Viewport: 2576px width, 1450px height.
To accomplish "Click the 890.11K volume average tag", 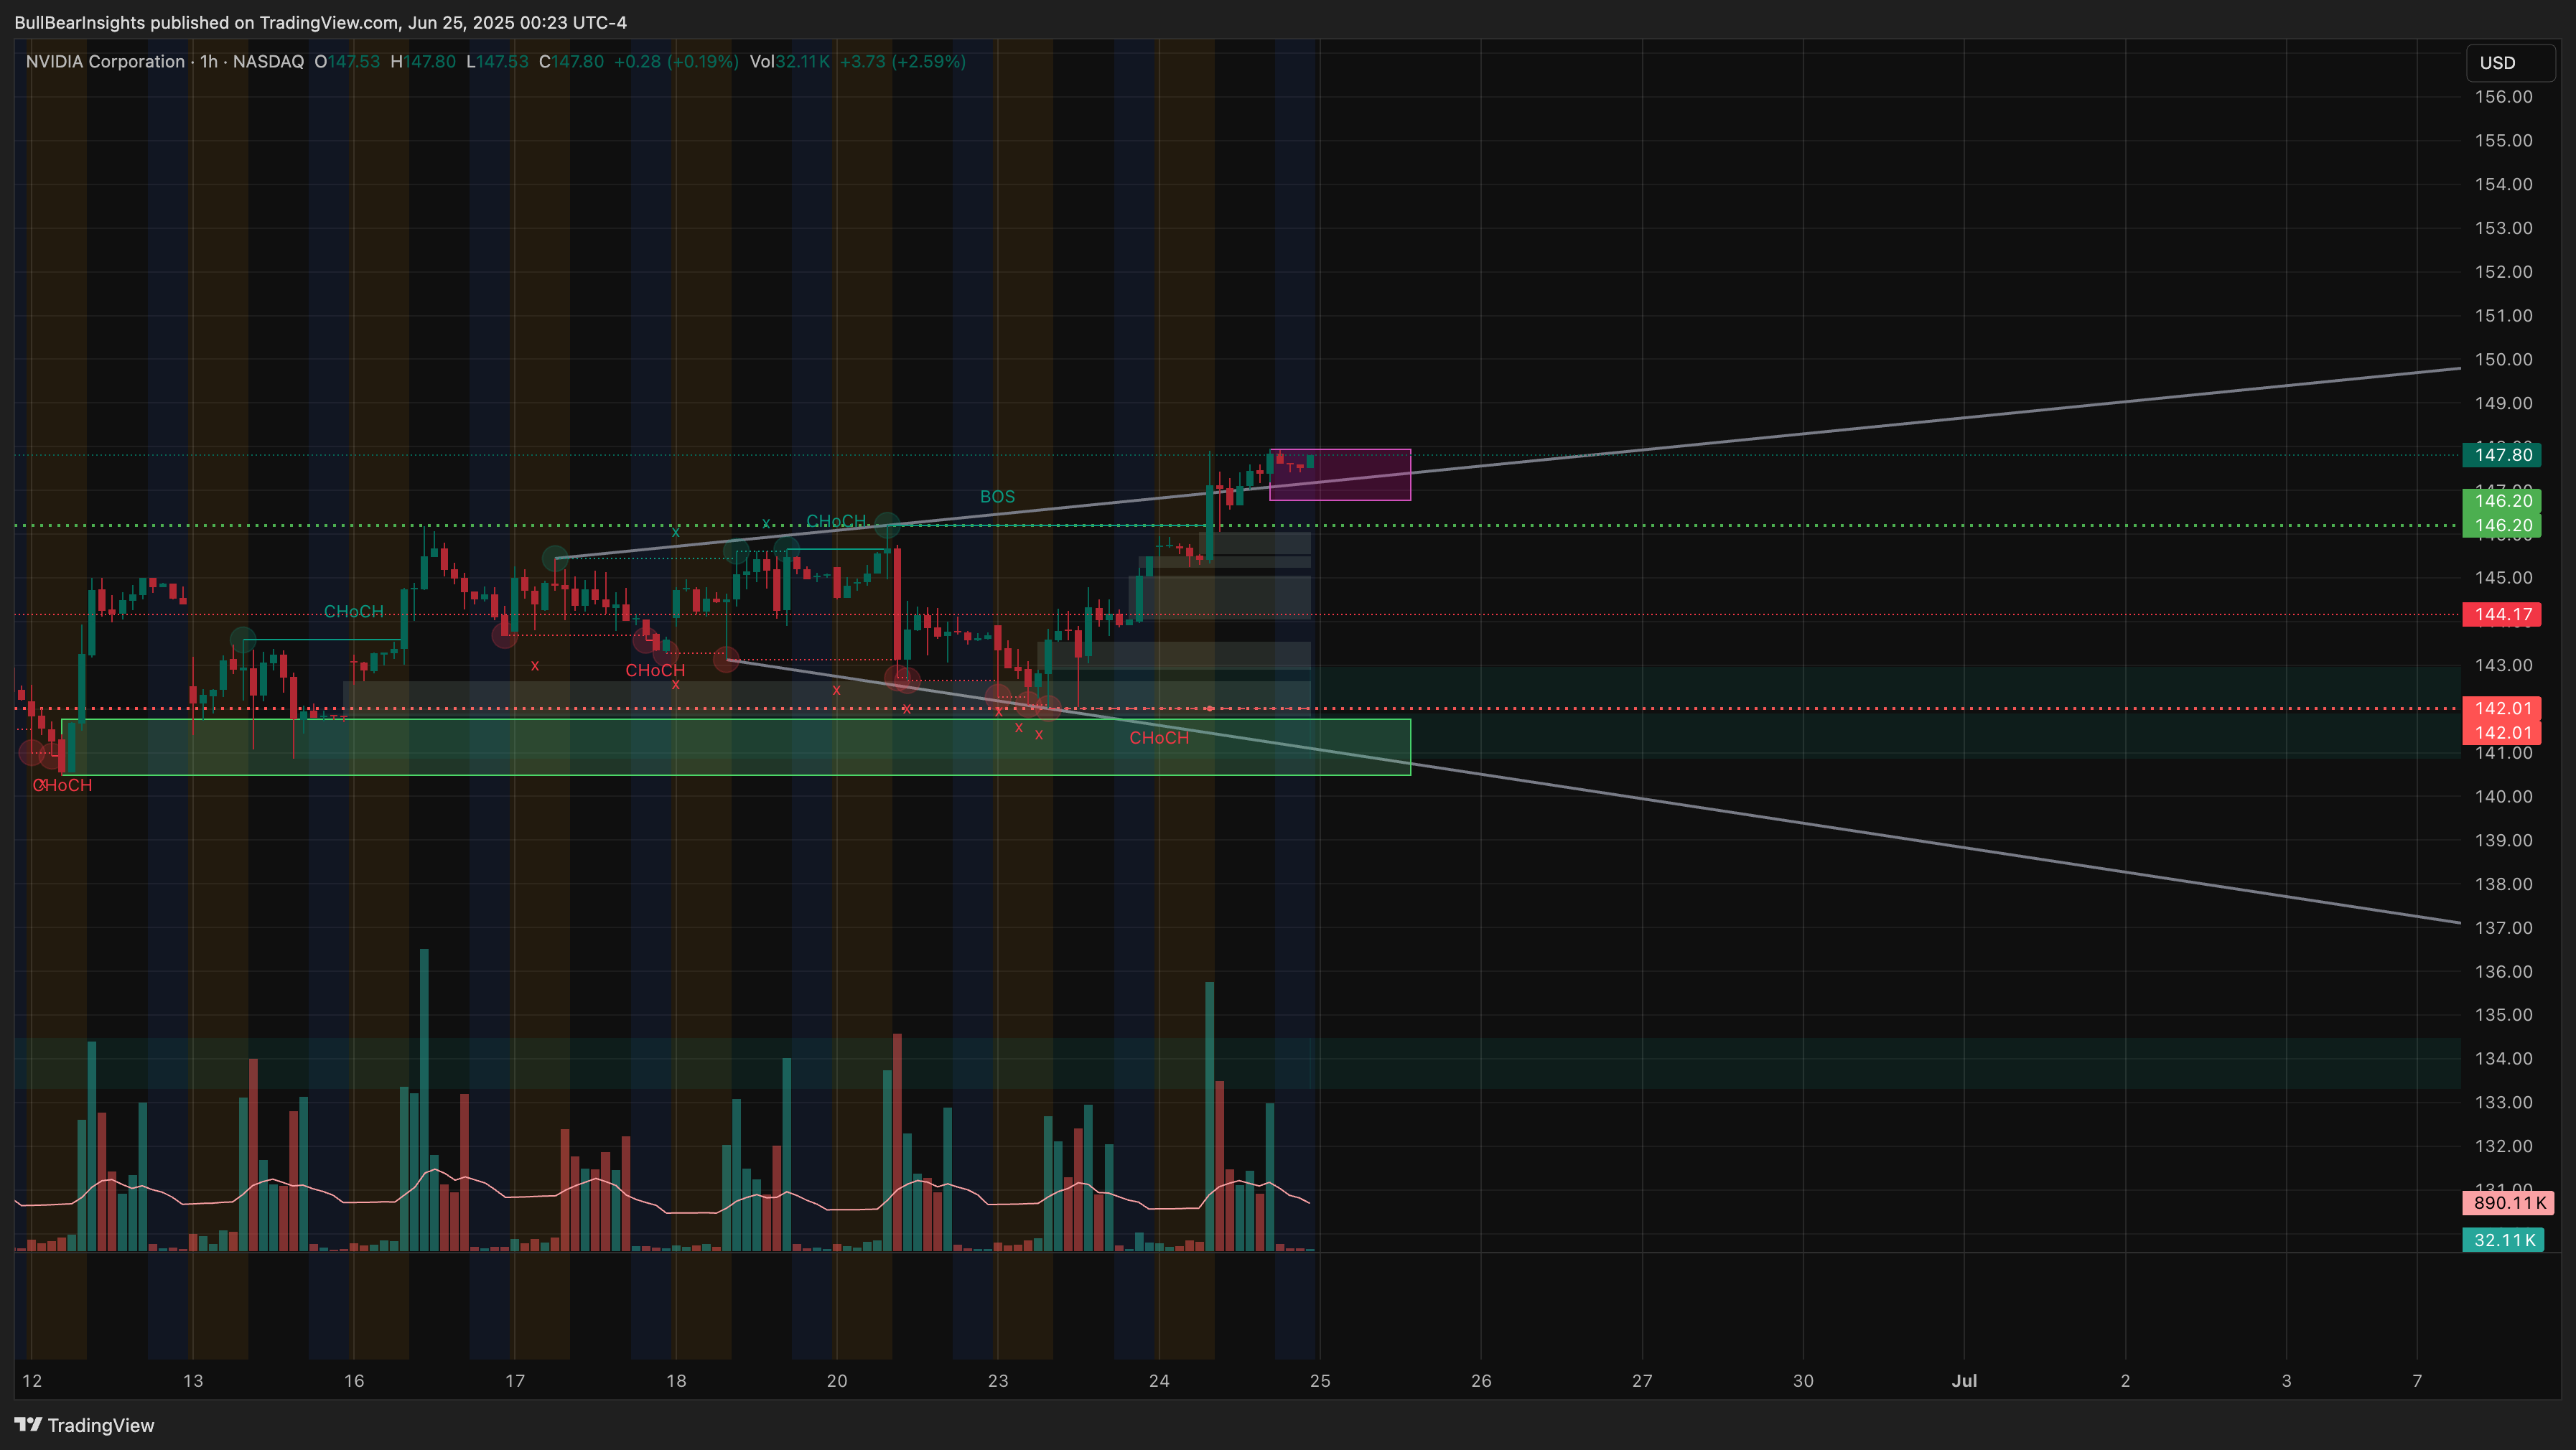I will tap(2508, 1203).
